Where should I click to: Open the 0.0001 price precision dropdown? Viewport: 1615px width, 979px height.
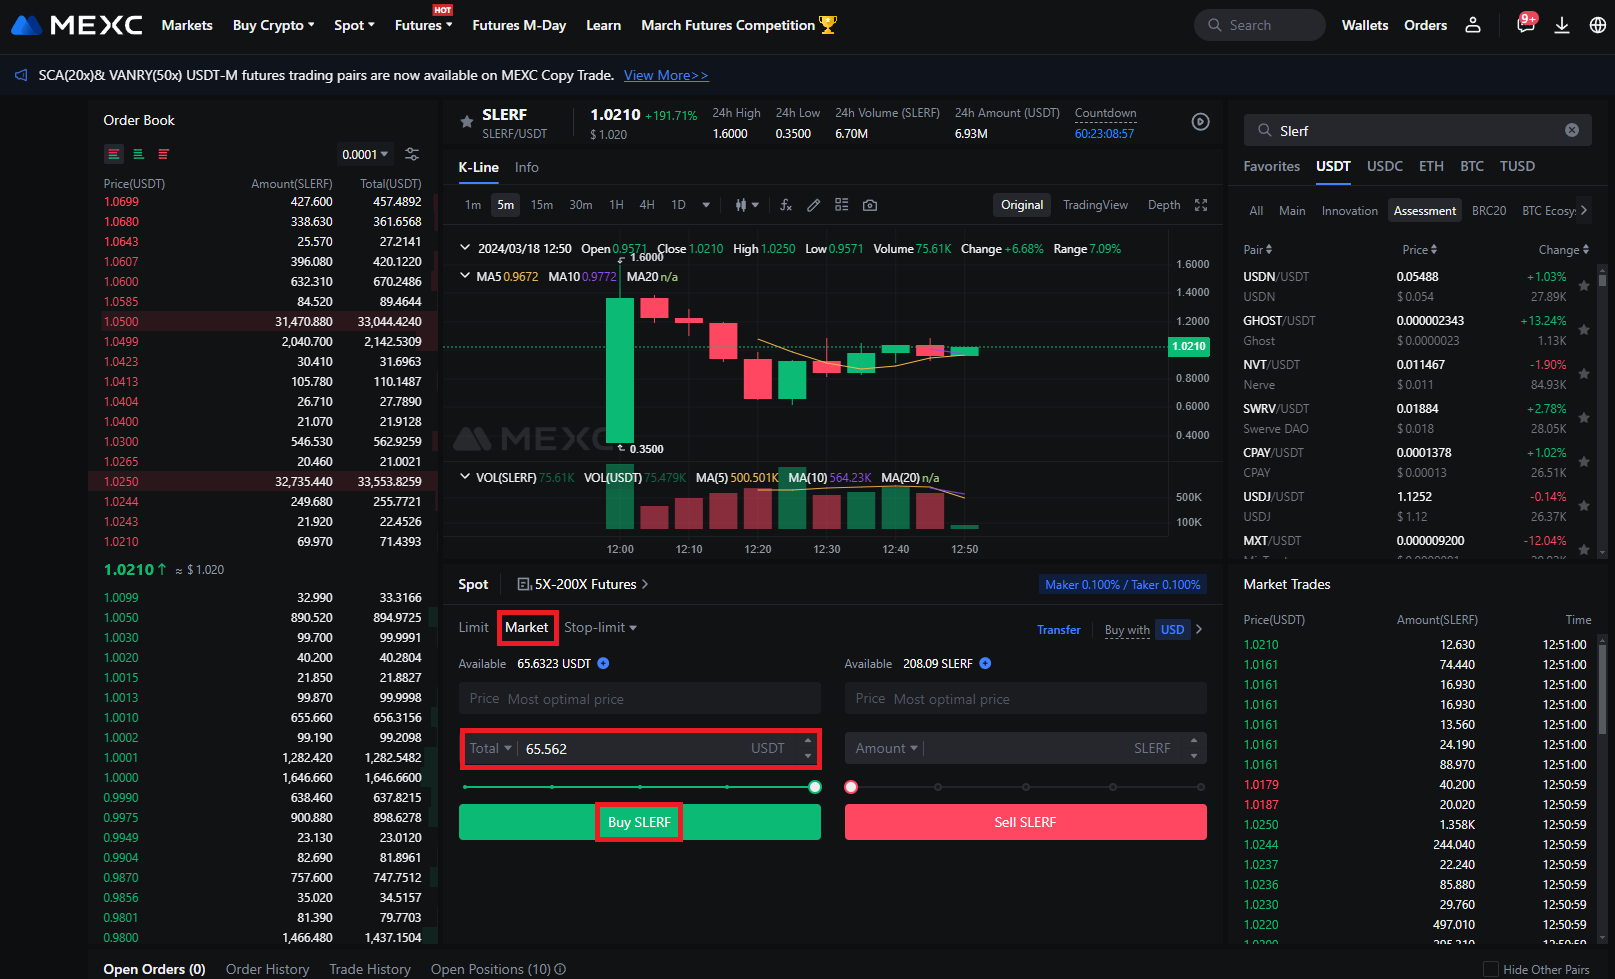click(365, 154)
